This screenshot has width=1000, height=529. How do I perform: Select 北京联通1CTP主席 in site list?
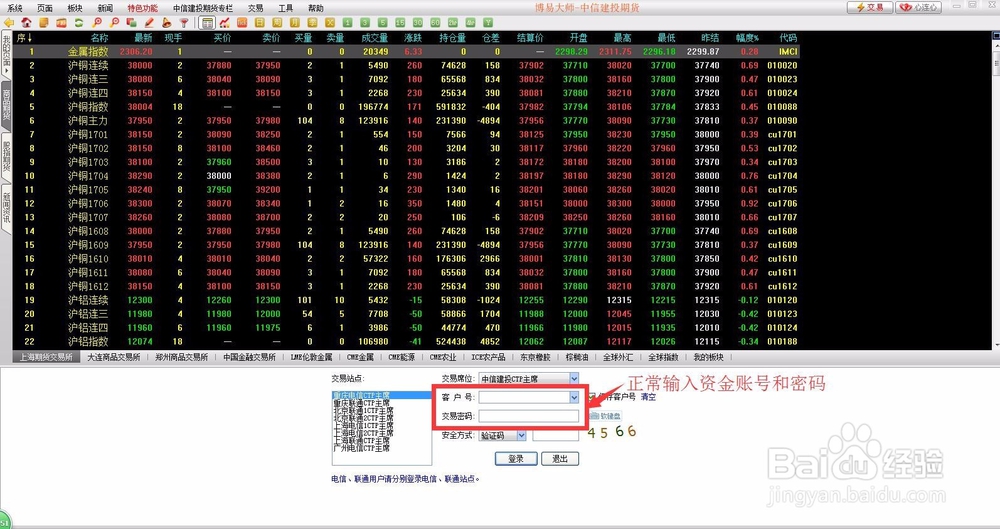[x=363, y=411]
